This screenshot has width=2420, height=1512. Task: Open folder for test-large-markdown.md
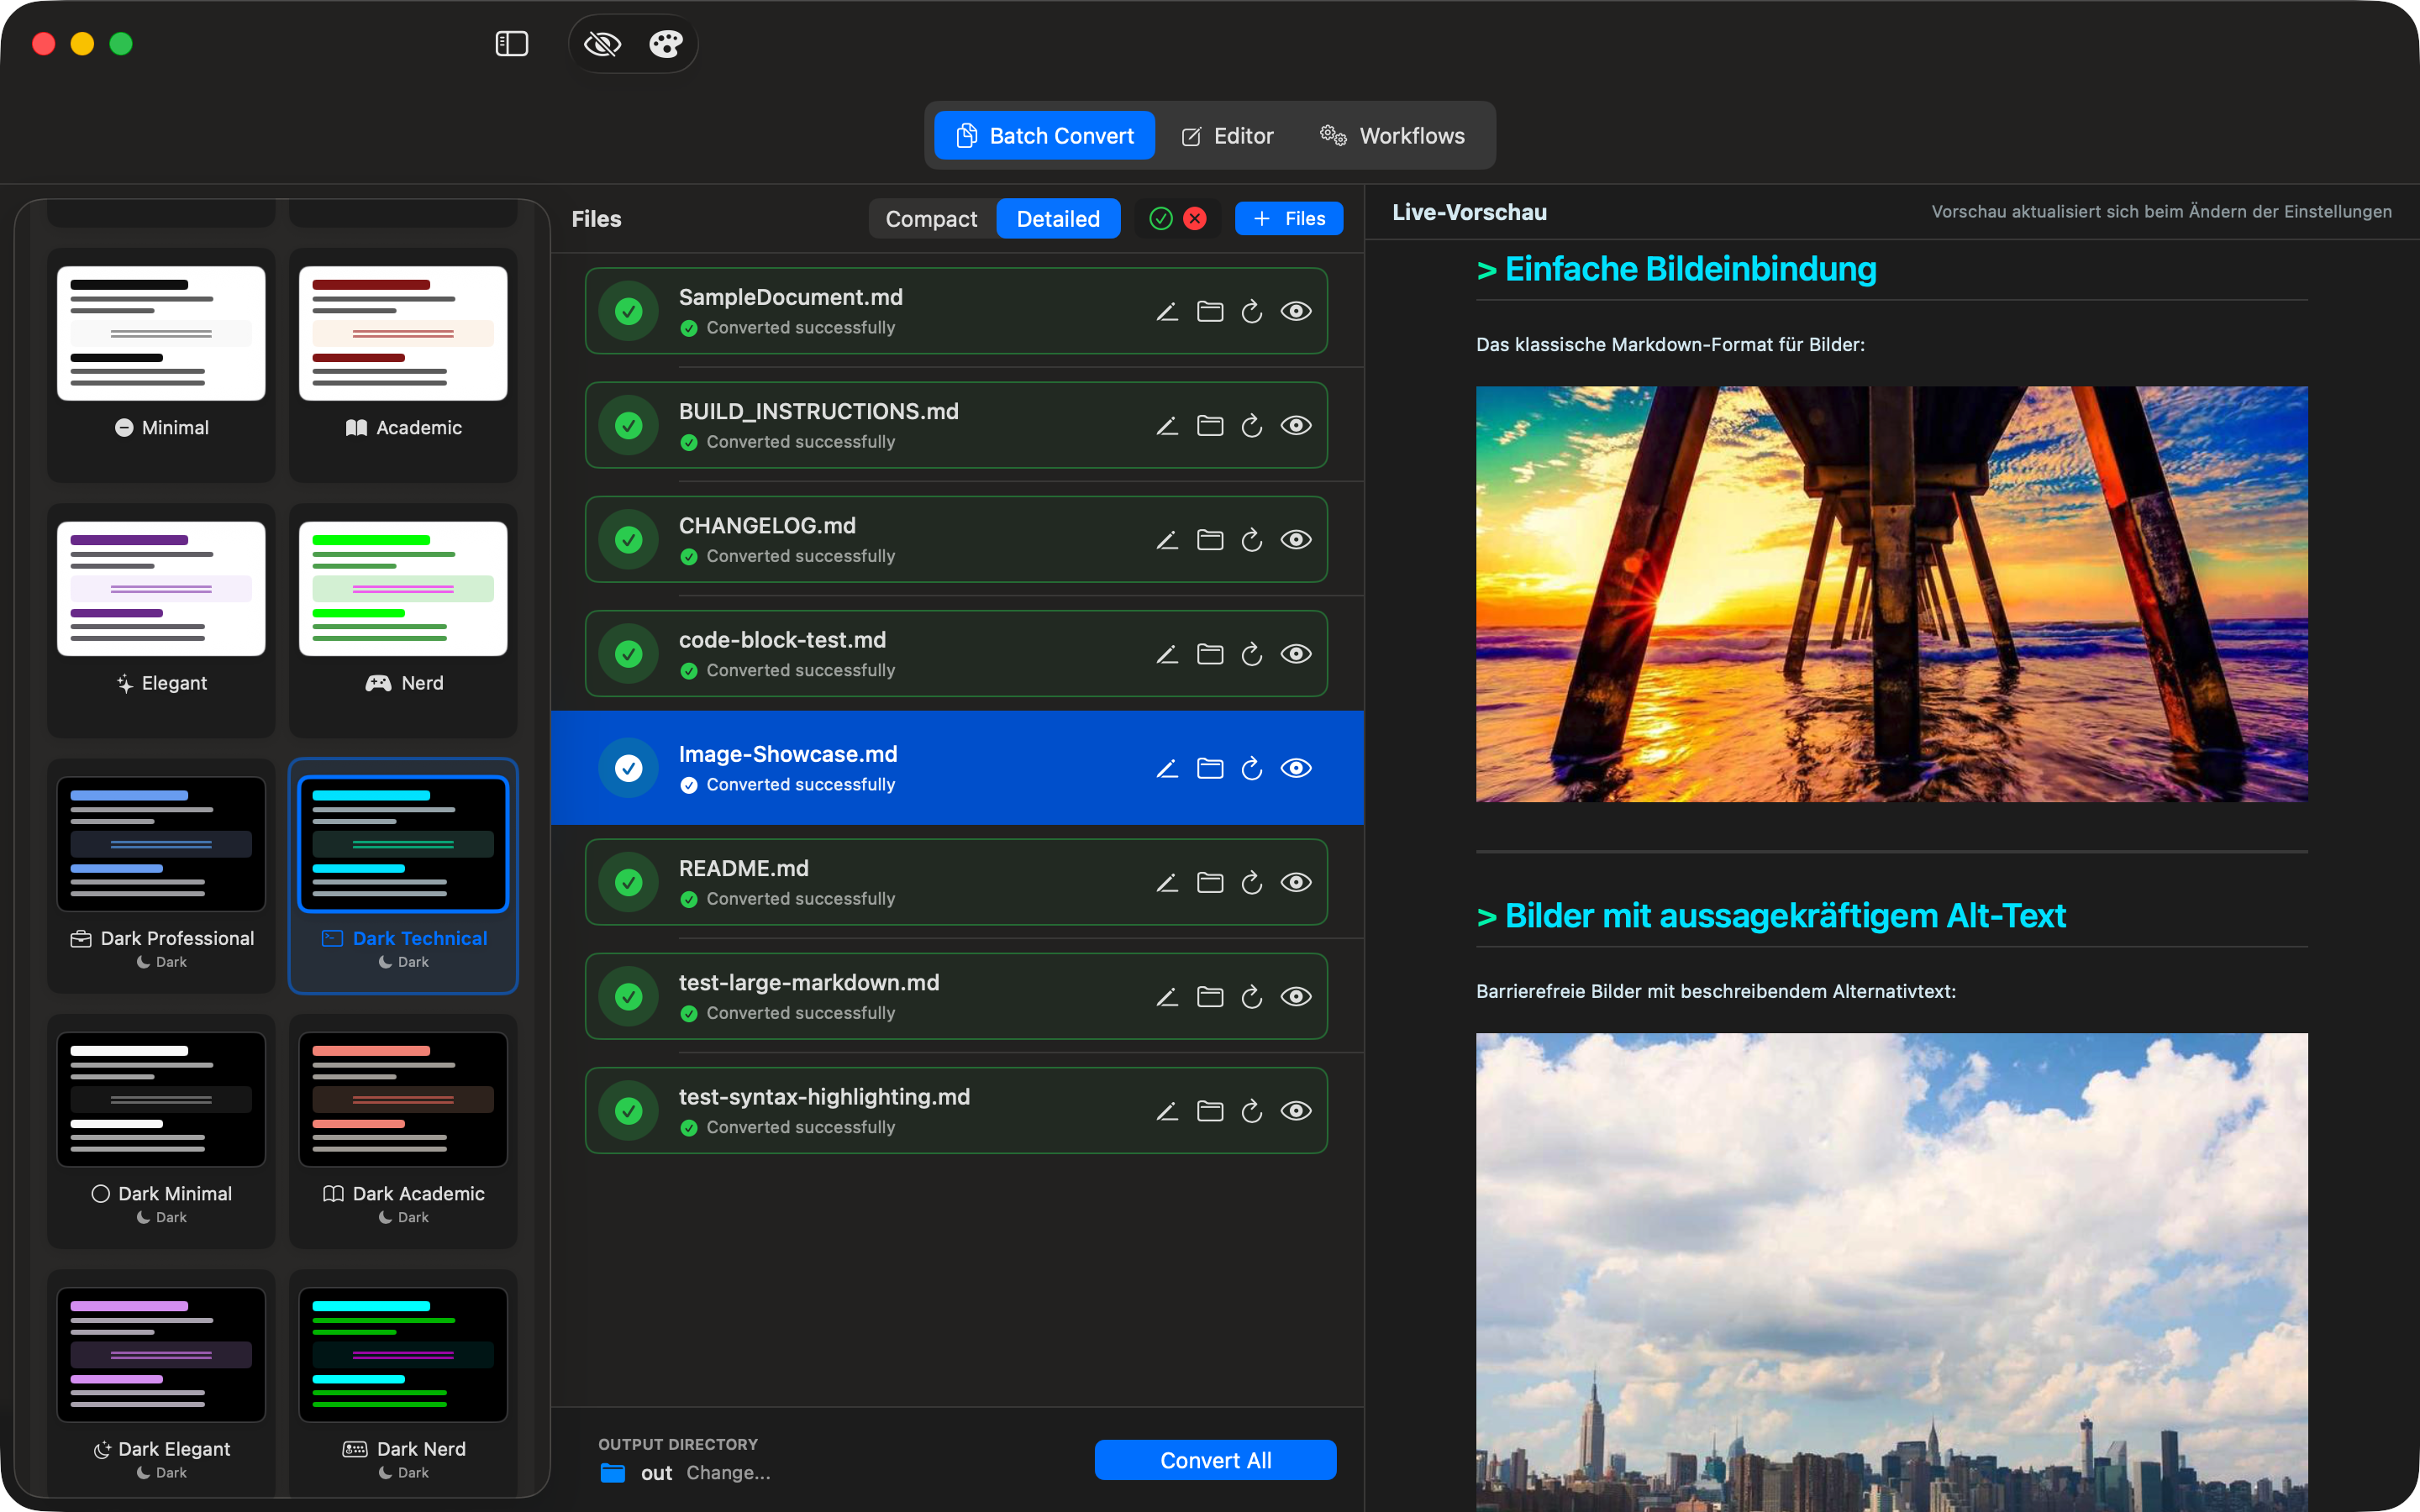click(1210, 996)
